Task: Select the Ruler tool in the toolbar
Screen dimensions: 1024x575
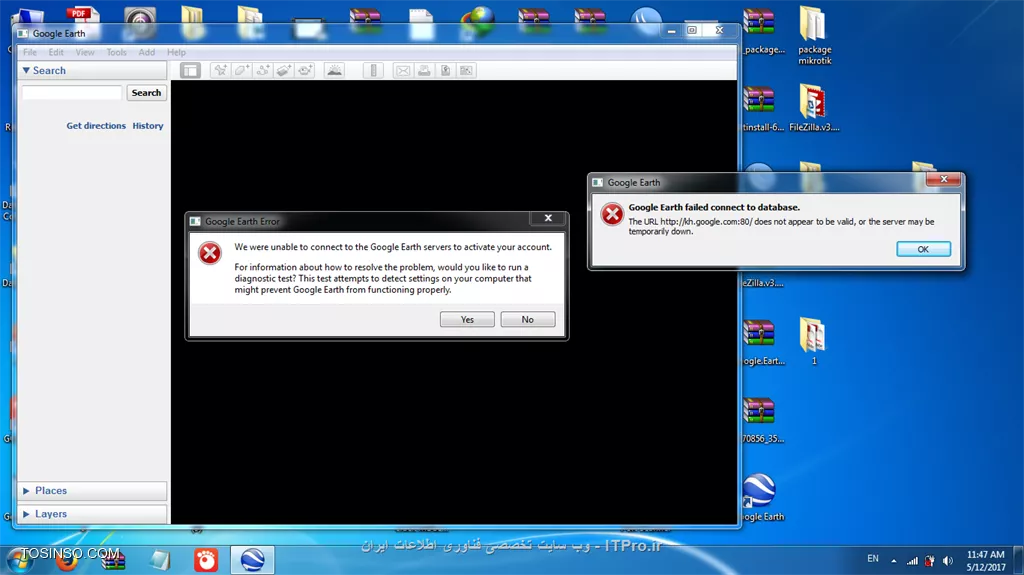Action: tap(373, 71)
